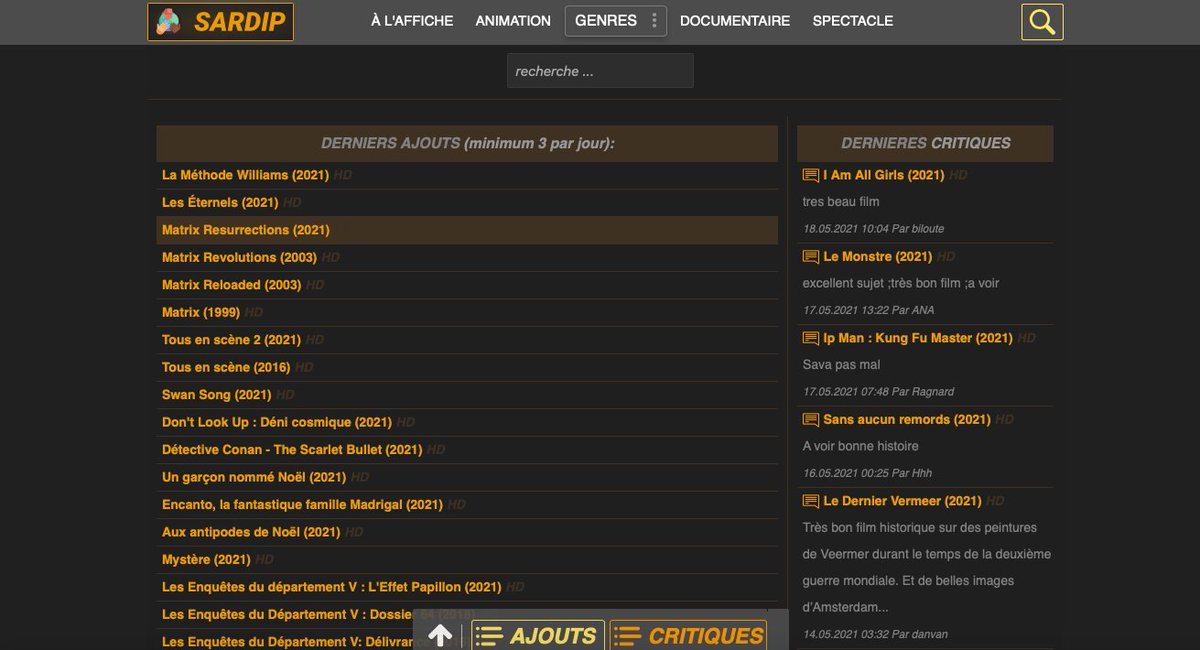Open Détective Conan - The Scarlet Bullet
Image resolution: width=1200 pixels, height=650 pixels.
click(x=292, y=450)
